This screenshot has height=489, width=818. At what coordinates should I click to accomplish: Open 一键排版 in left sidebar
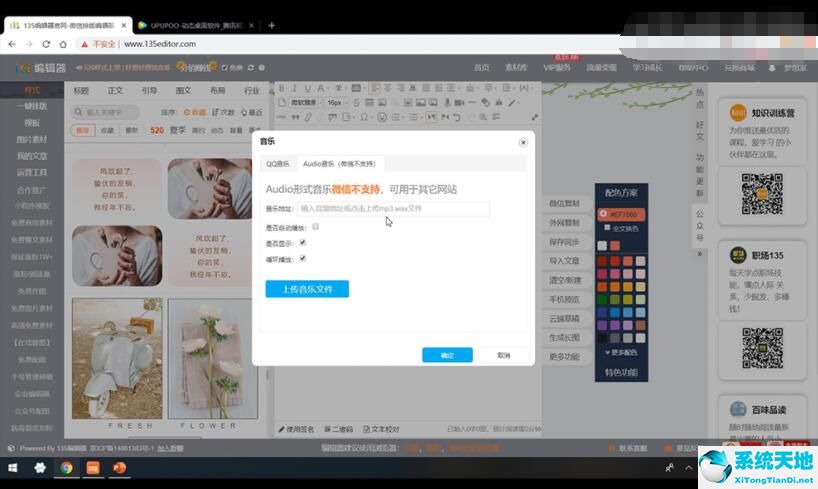32,106
